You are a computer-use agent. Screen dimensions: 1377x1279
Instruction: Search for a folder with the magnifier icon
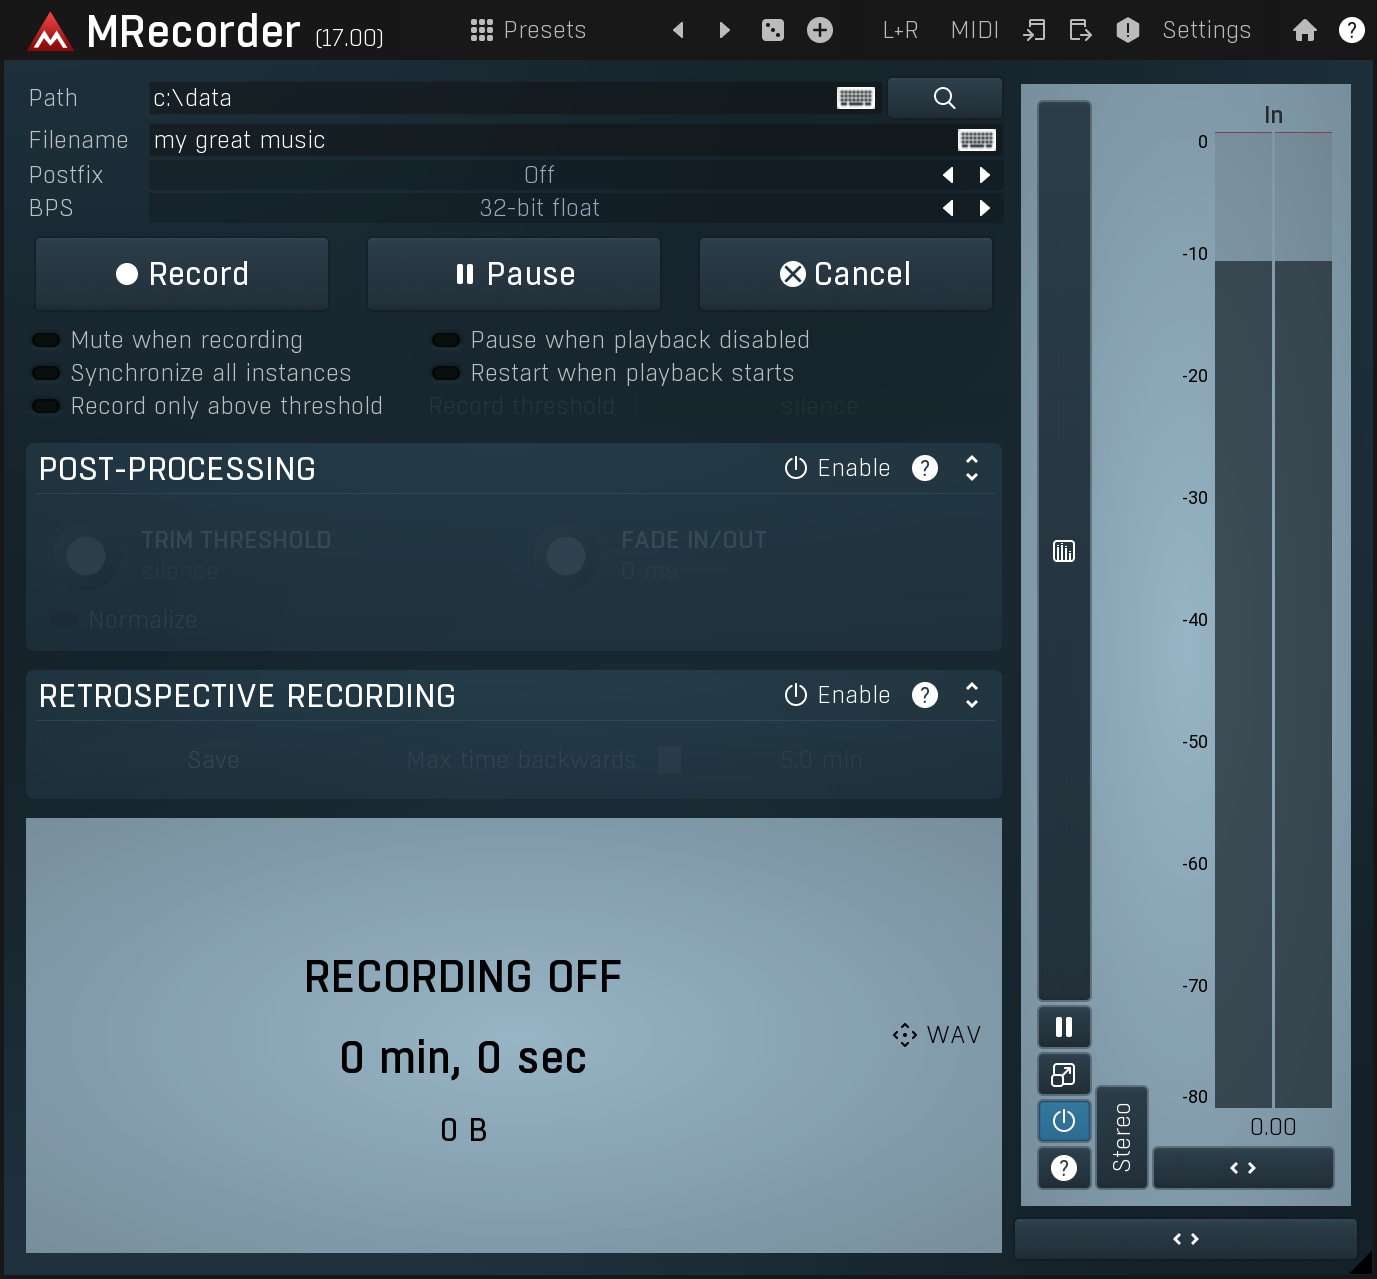tap(943, 97)
